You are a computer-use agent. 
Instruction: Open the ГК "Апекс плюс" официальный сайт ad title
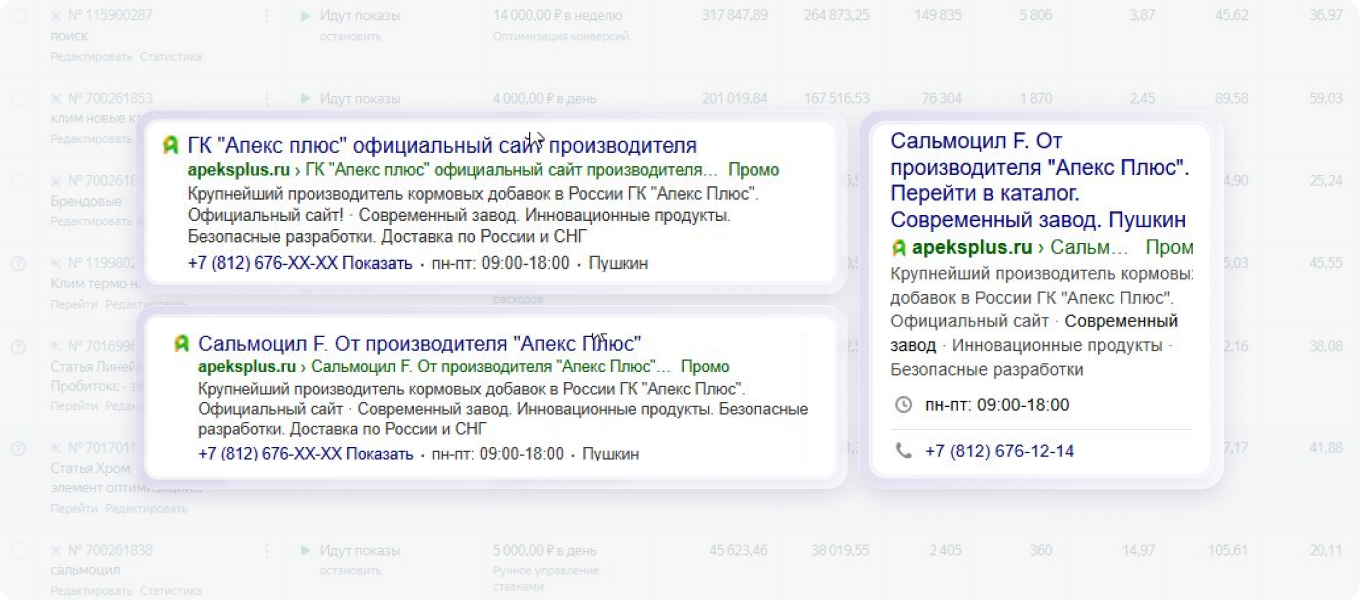(x=442, y=146)
